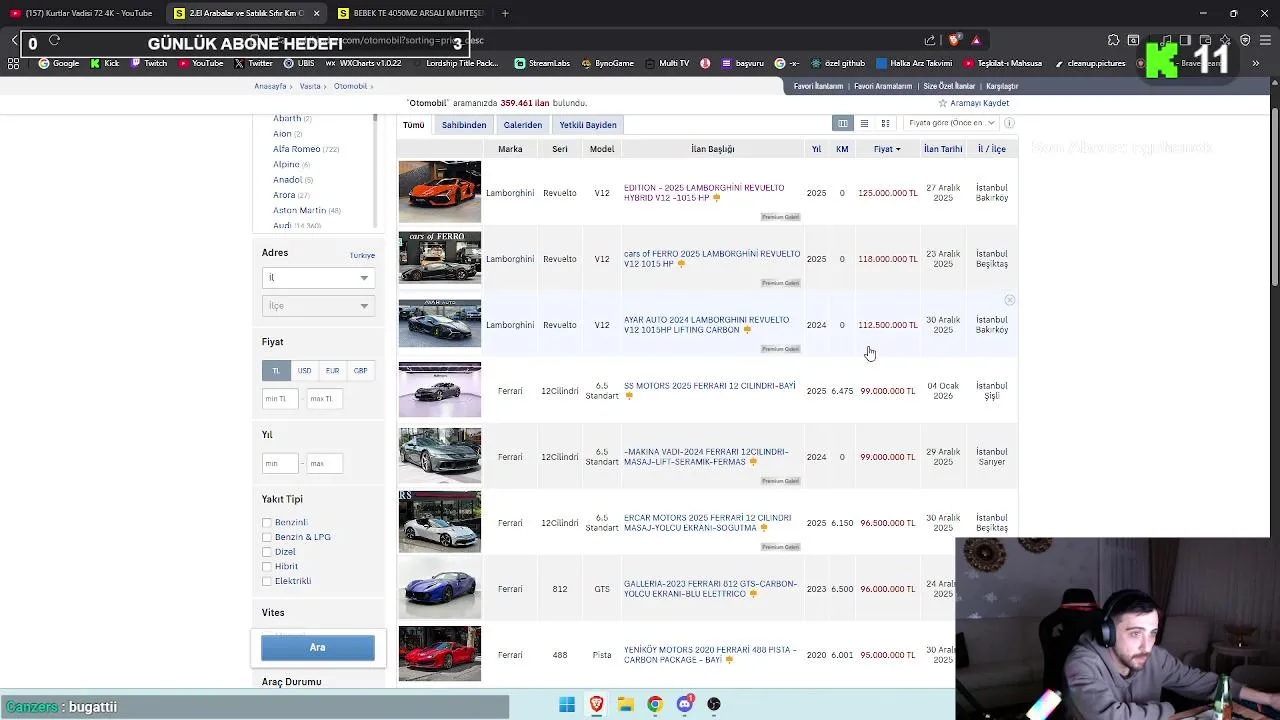
Task: Sort listings by İlan Tarihi column
Action: coord(943,149)
